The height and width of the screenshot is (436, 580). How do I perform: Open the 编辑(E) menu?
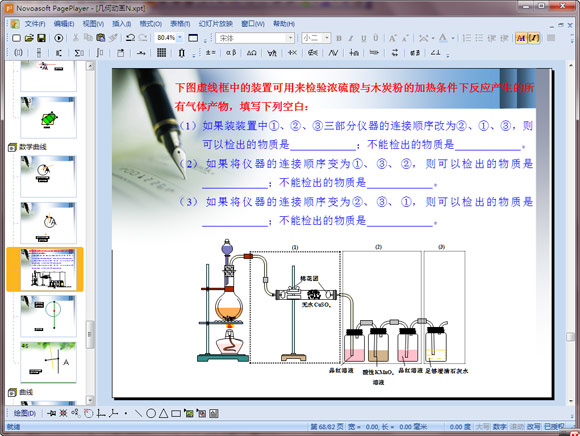pyautogui.click(x=64, y=24)
